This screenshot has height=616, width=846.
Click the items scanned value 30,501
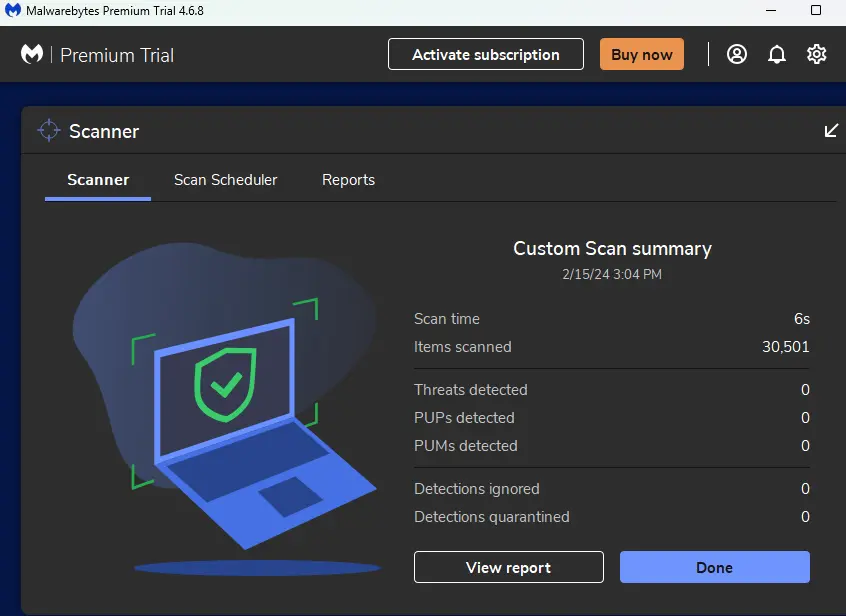786,347
